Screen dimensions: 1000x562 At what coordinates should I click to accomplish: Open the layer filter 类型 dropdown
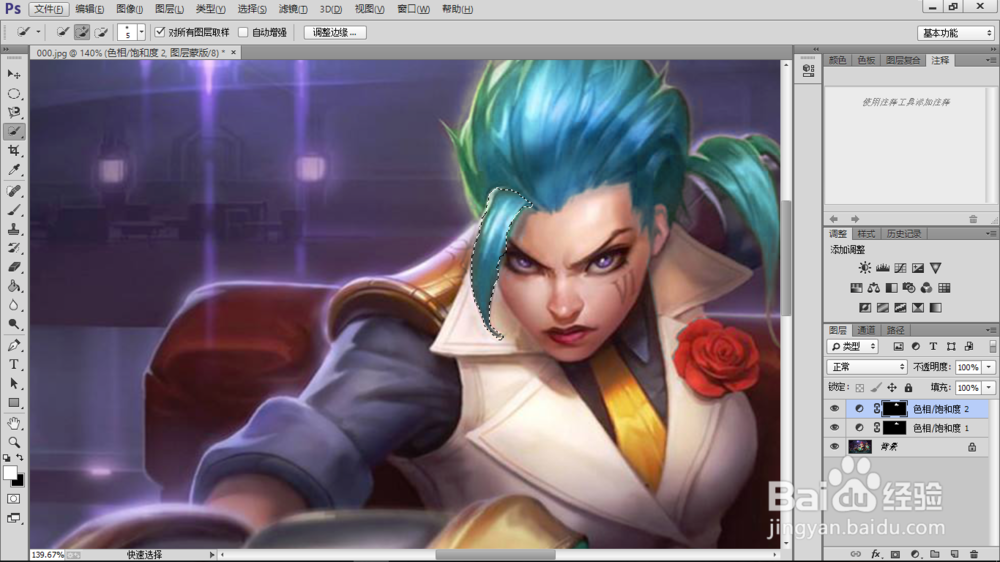tap(853, 346)
